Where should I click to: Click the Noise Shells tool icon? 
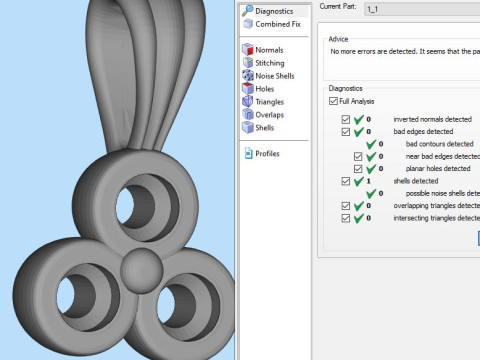248,76
